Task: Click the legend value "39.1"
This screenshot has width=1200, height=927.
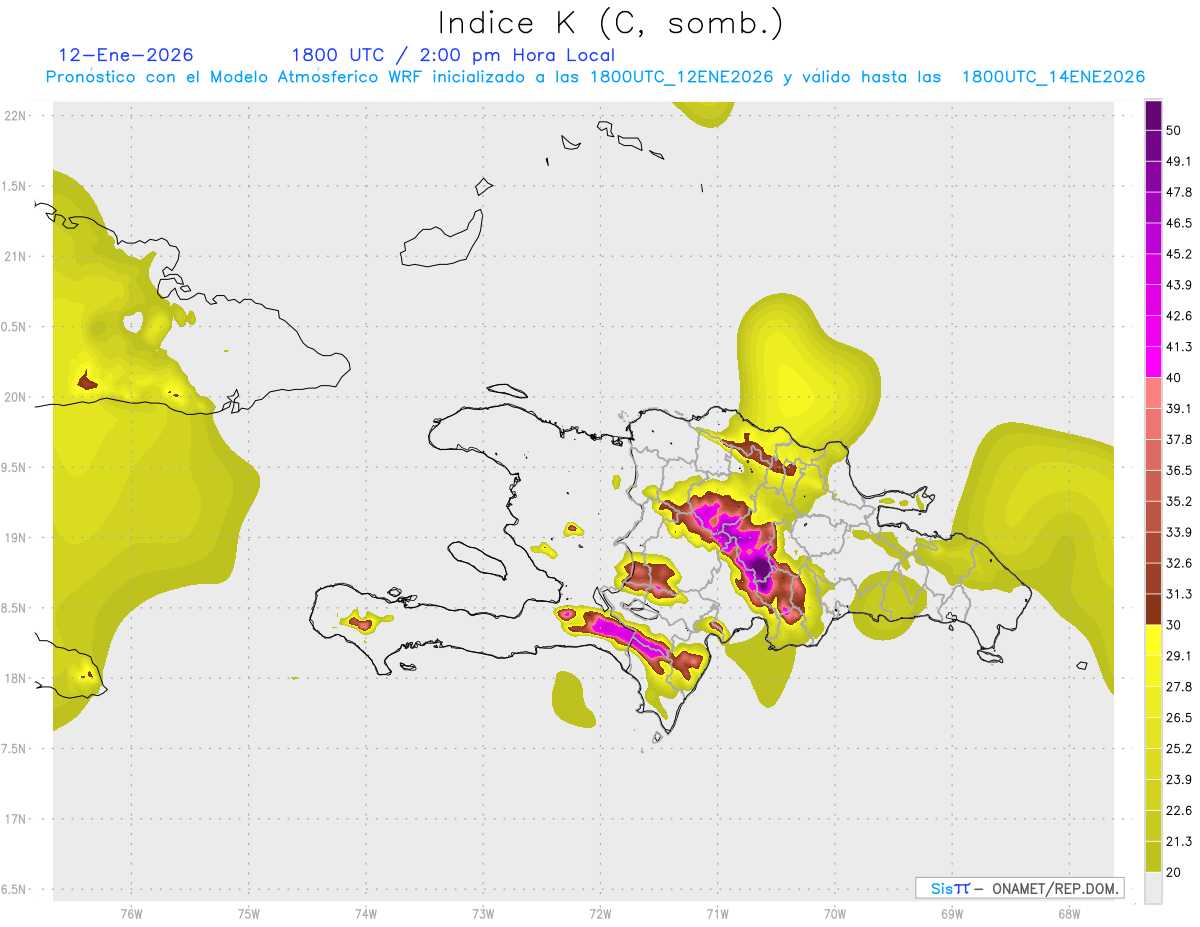Action: [x=1179, y=409]
